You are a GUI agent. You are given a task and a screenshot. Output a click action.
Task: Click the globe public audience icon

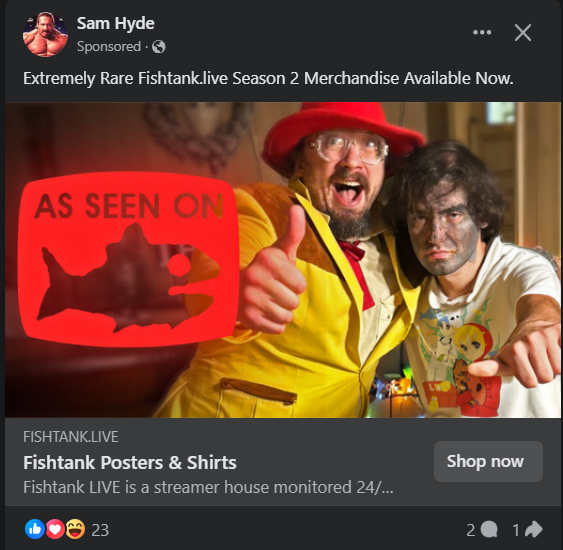pyautogui.click(x=159, y=47)
